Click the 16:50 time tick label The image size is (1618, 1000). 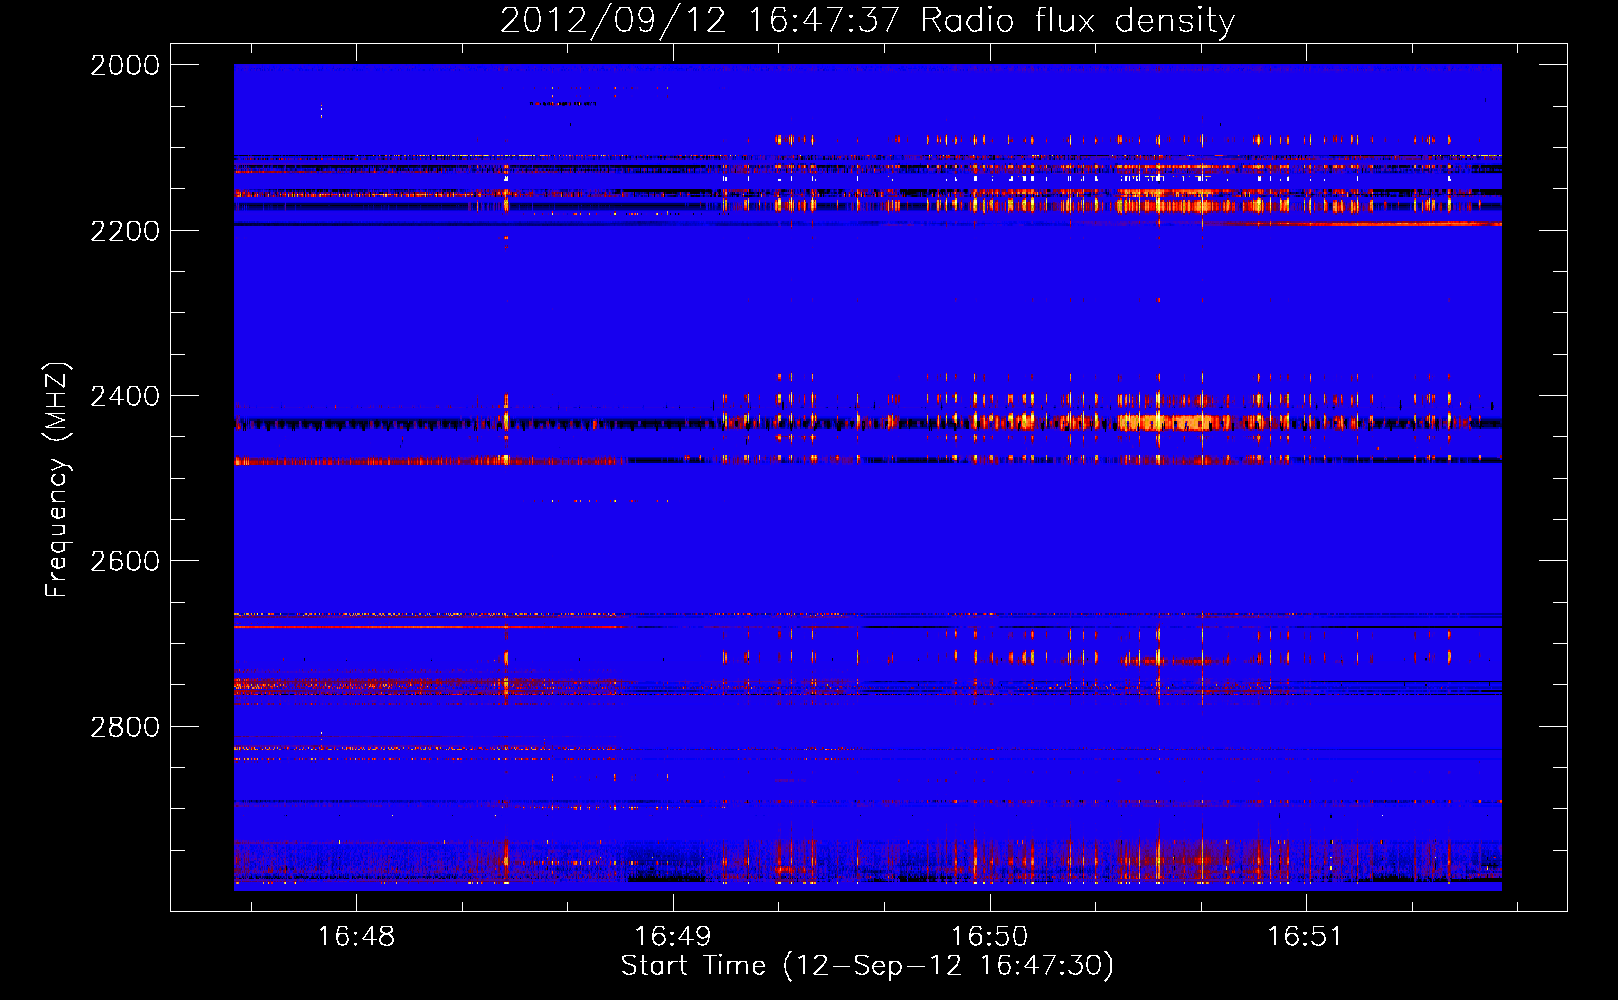tap(989, 936)
